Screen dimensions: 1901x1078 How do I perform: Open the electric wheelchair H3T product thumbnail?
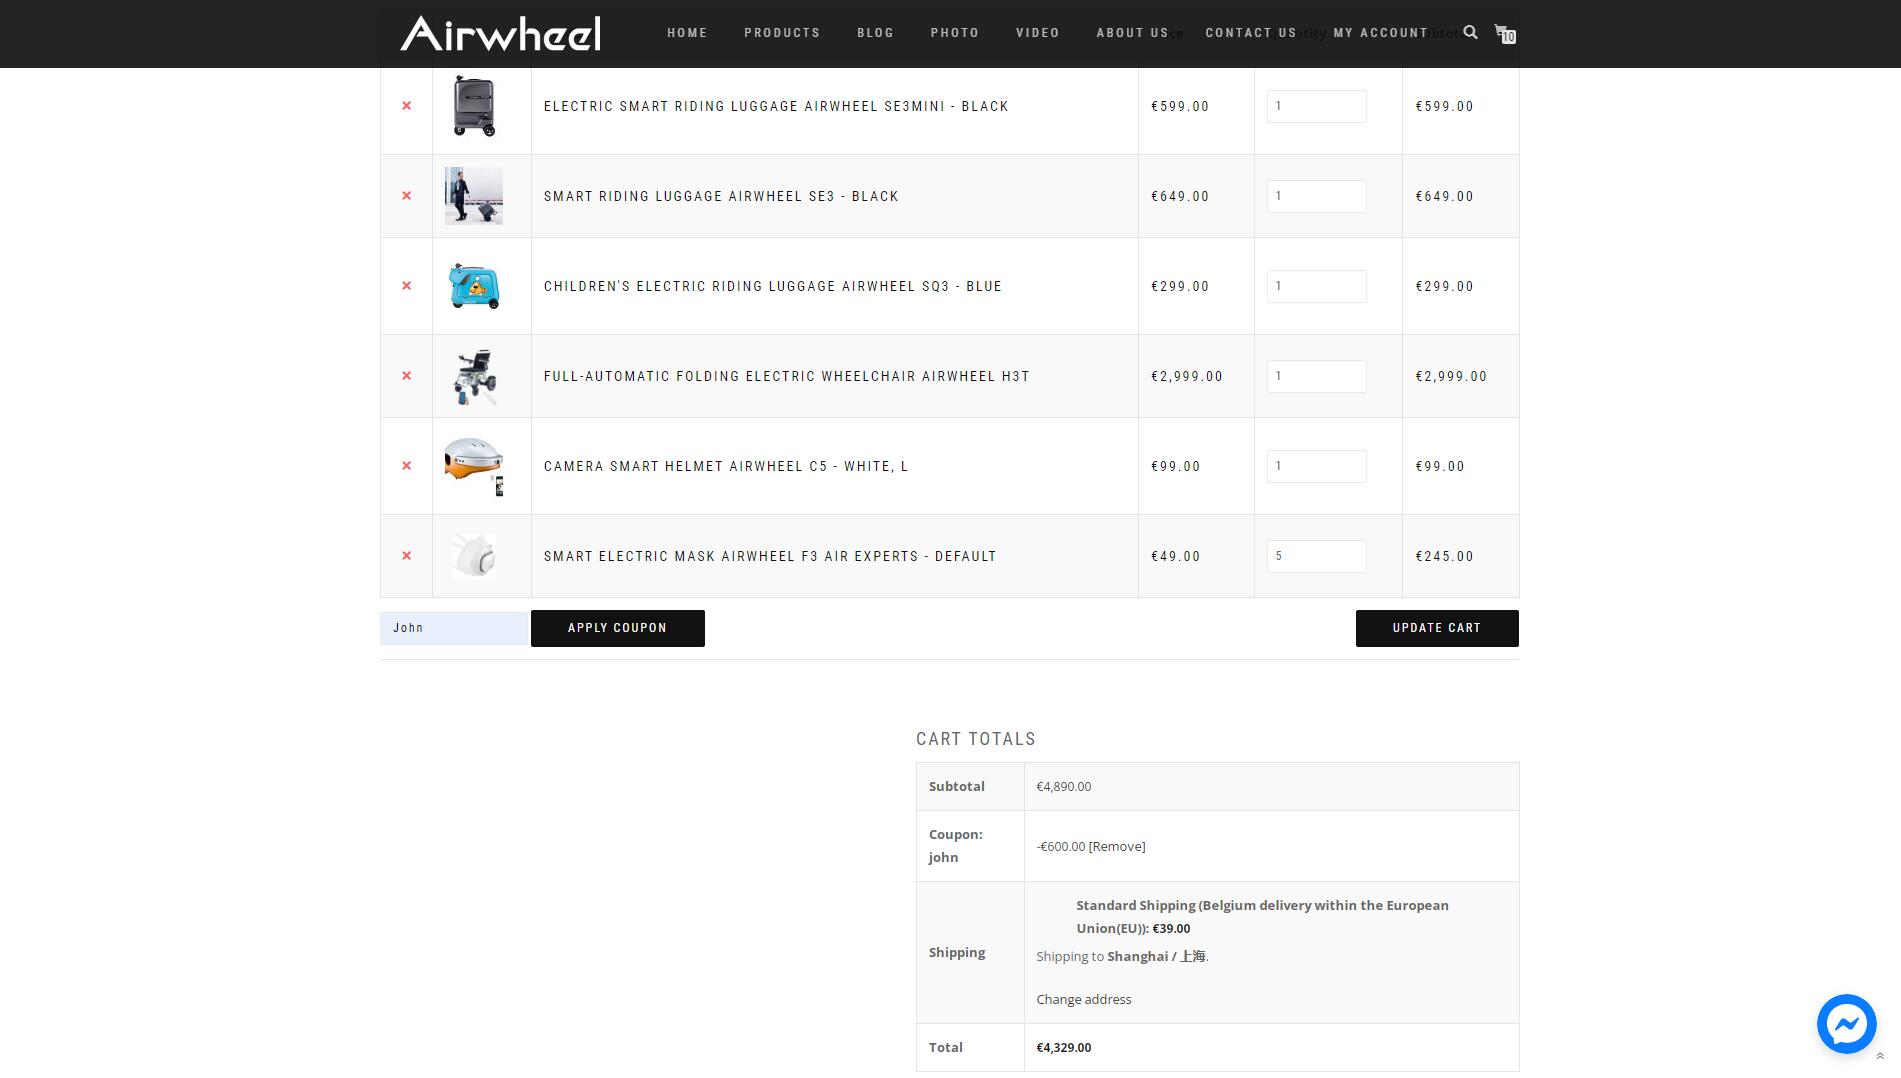tap(474, 376)
